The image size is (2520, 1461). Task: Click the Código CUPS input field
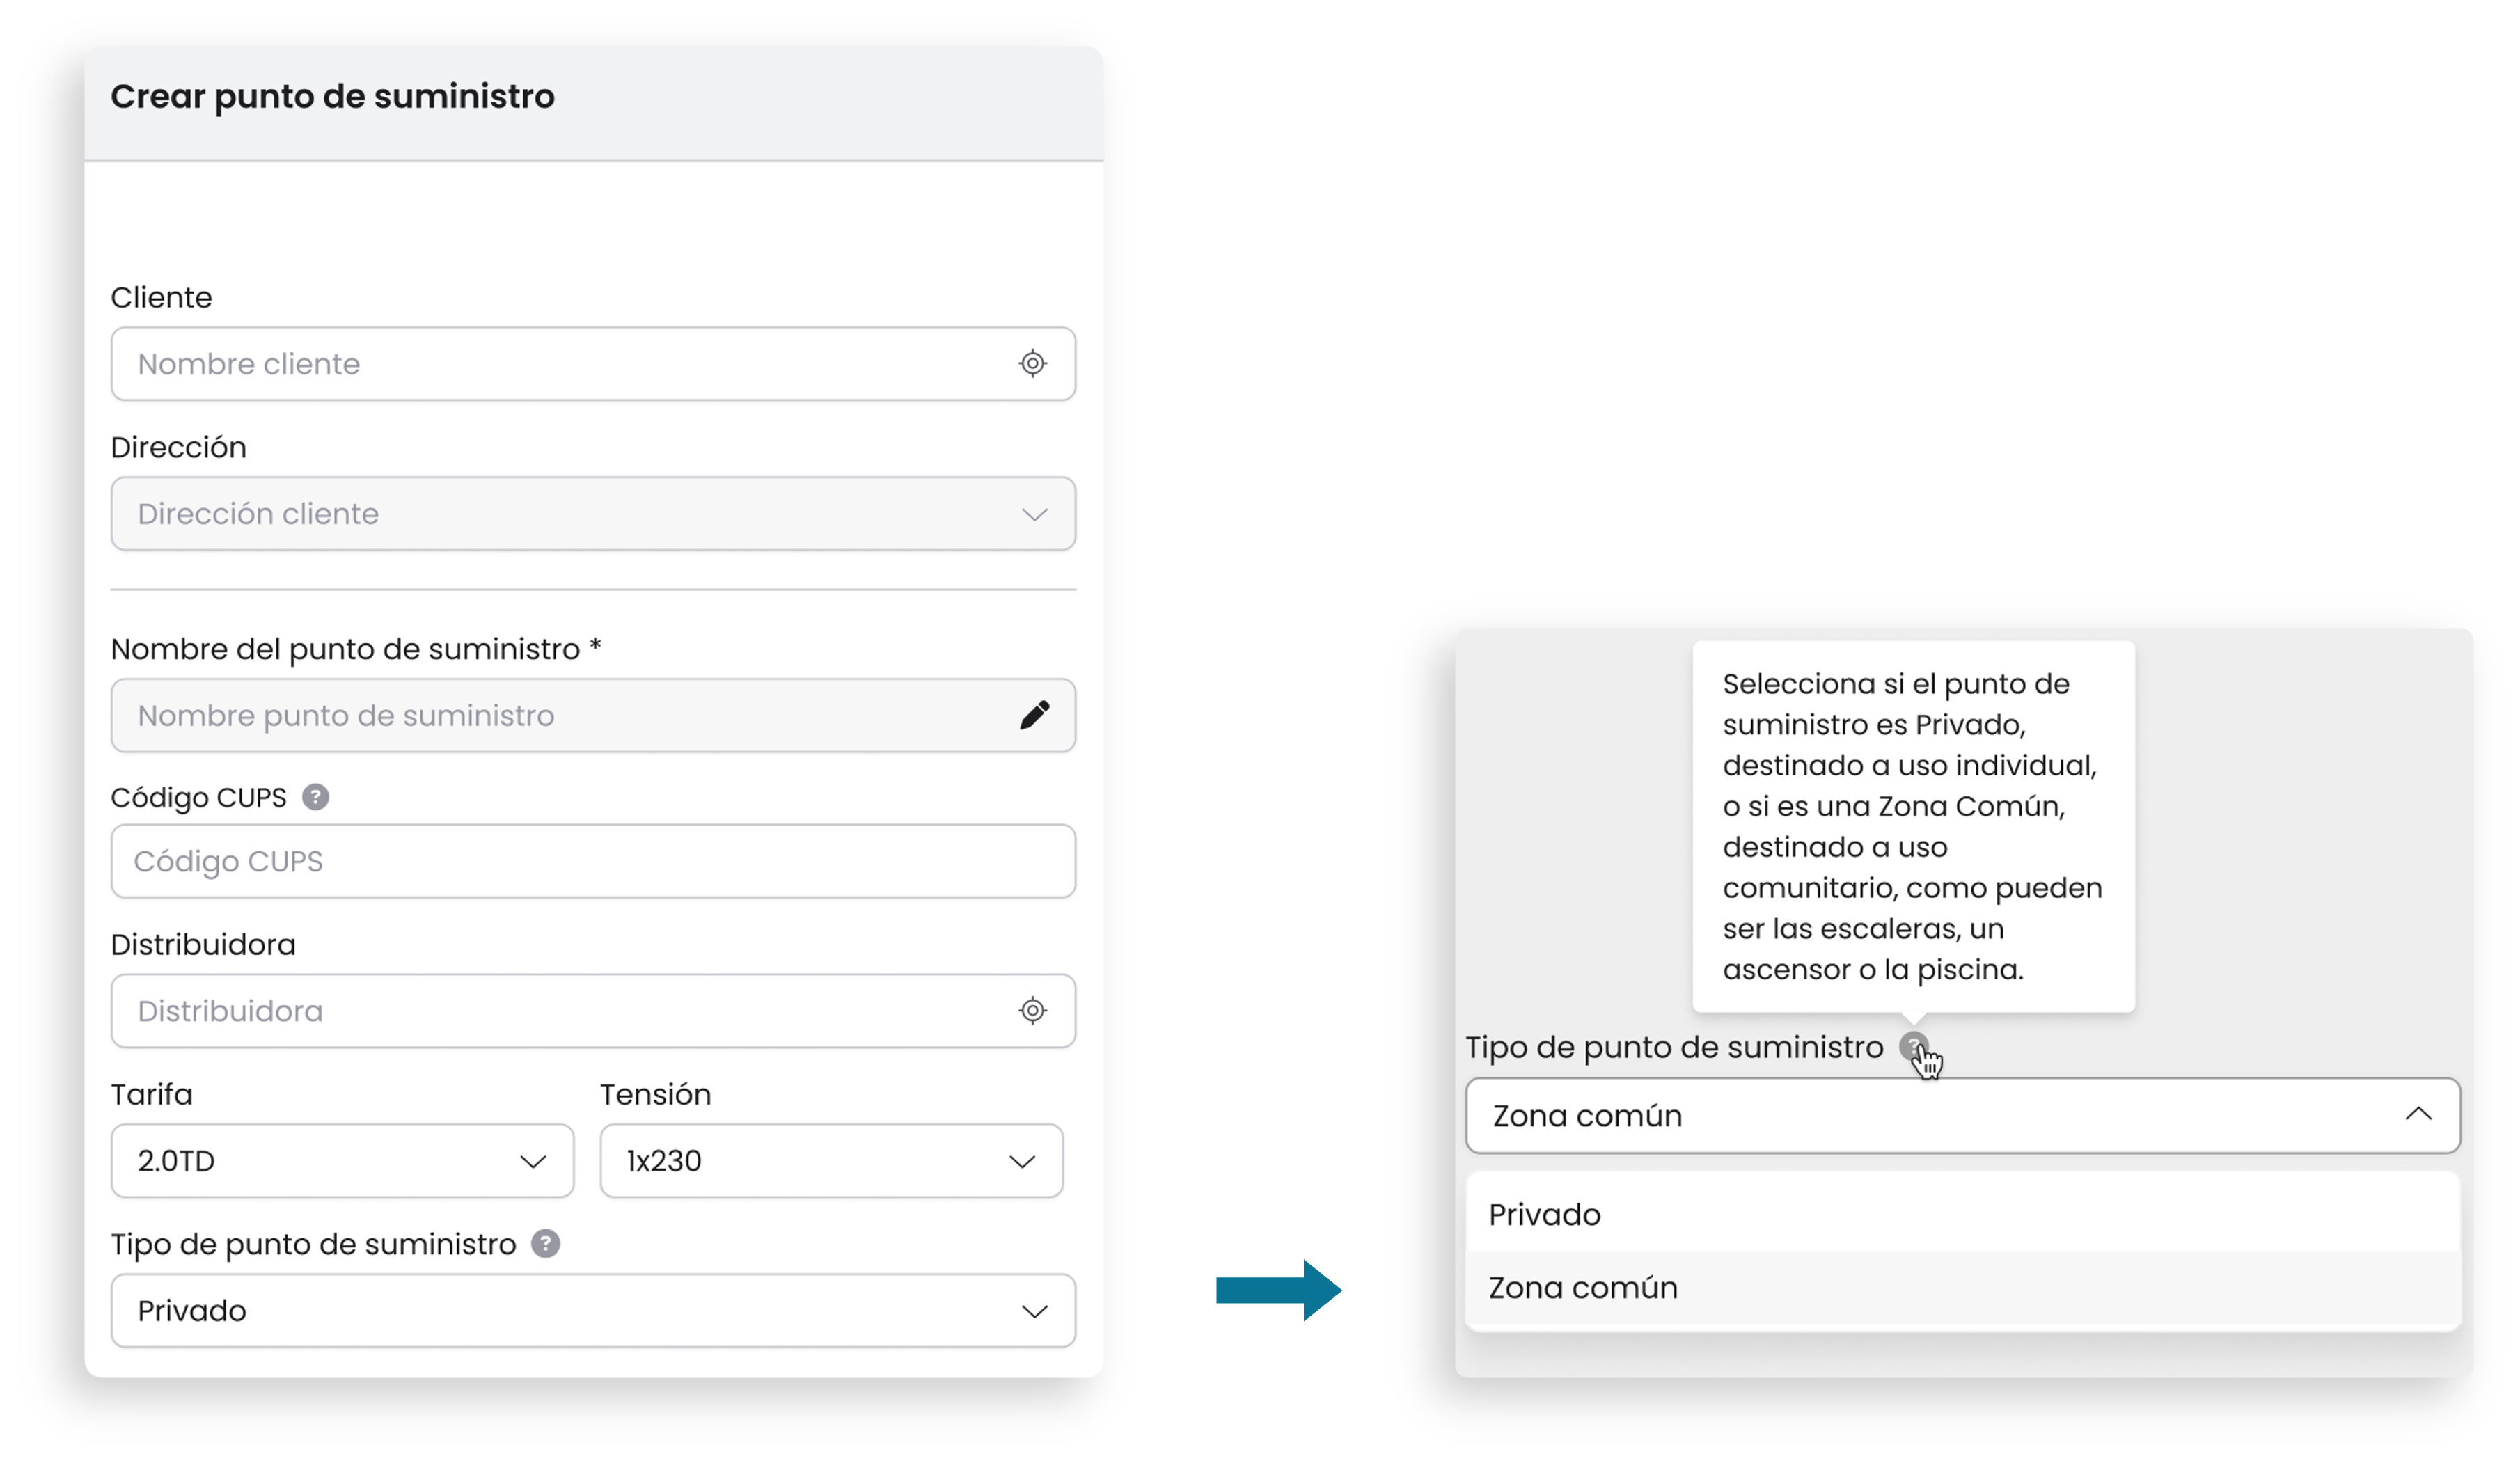click(x=593, y=861)
